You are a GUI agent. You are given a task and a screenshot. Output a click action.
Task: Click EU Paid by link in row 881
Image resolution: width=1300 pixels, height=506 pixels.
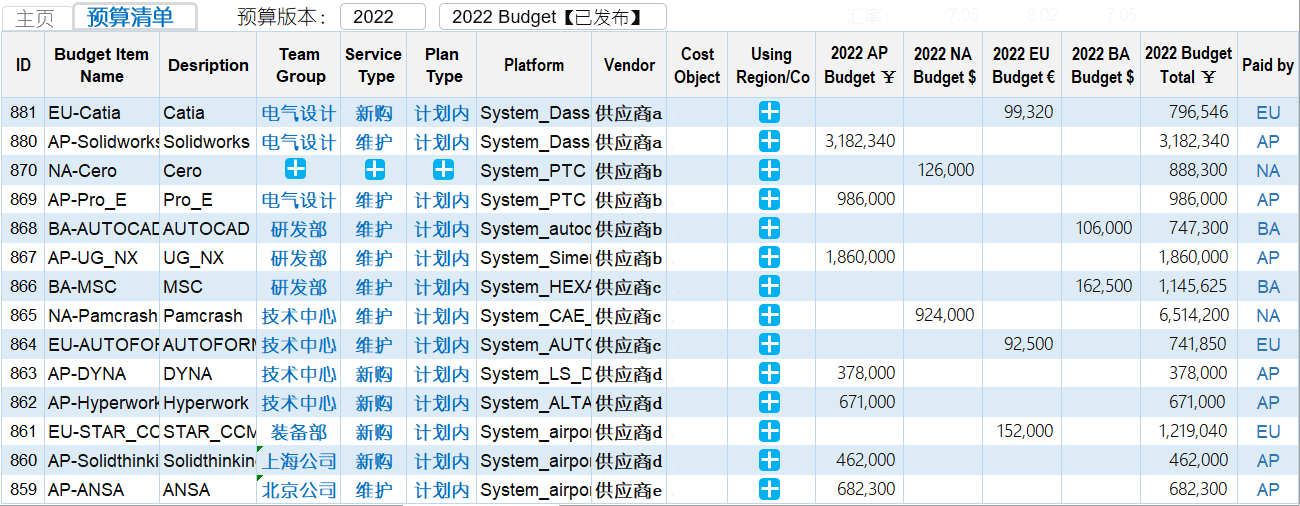point(1268,113)
